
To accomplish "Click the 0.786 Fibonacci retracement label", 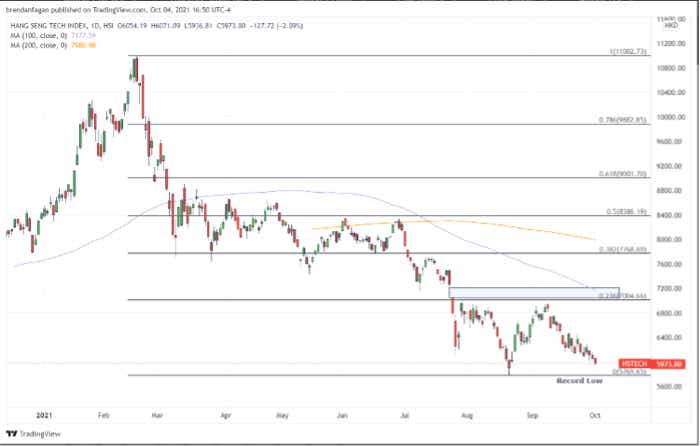I will (x=622, y=120).
